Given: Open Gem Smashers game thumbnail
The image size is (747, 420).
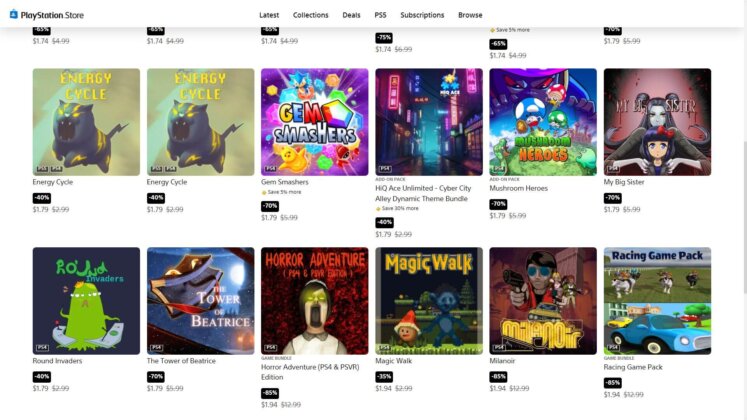Looking at the screenshot, I should 314,122.
